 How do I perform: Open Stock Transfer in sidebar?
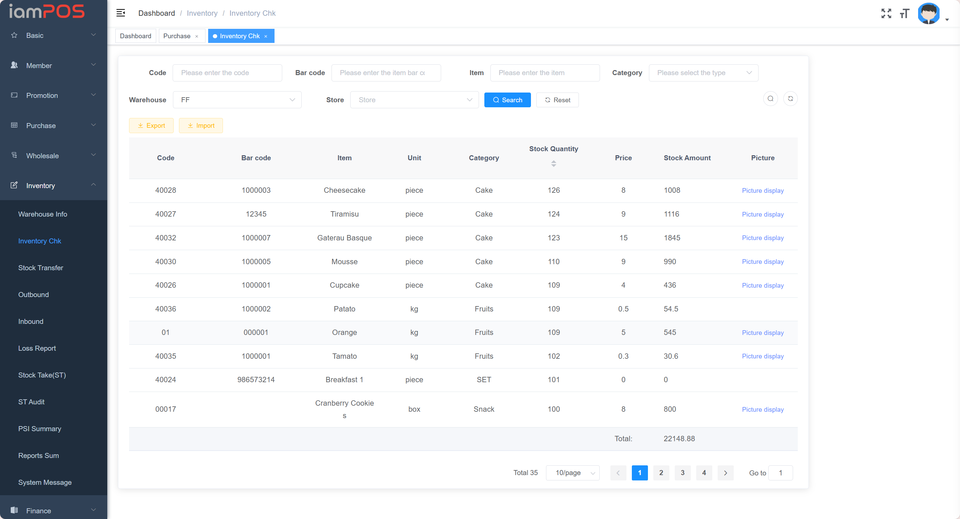pos(41,268)
